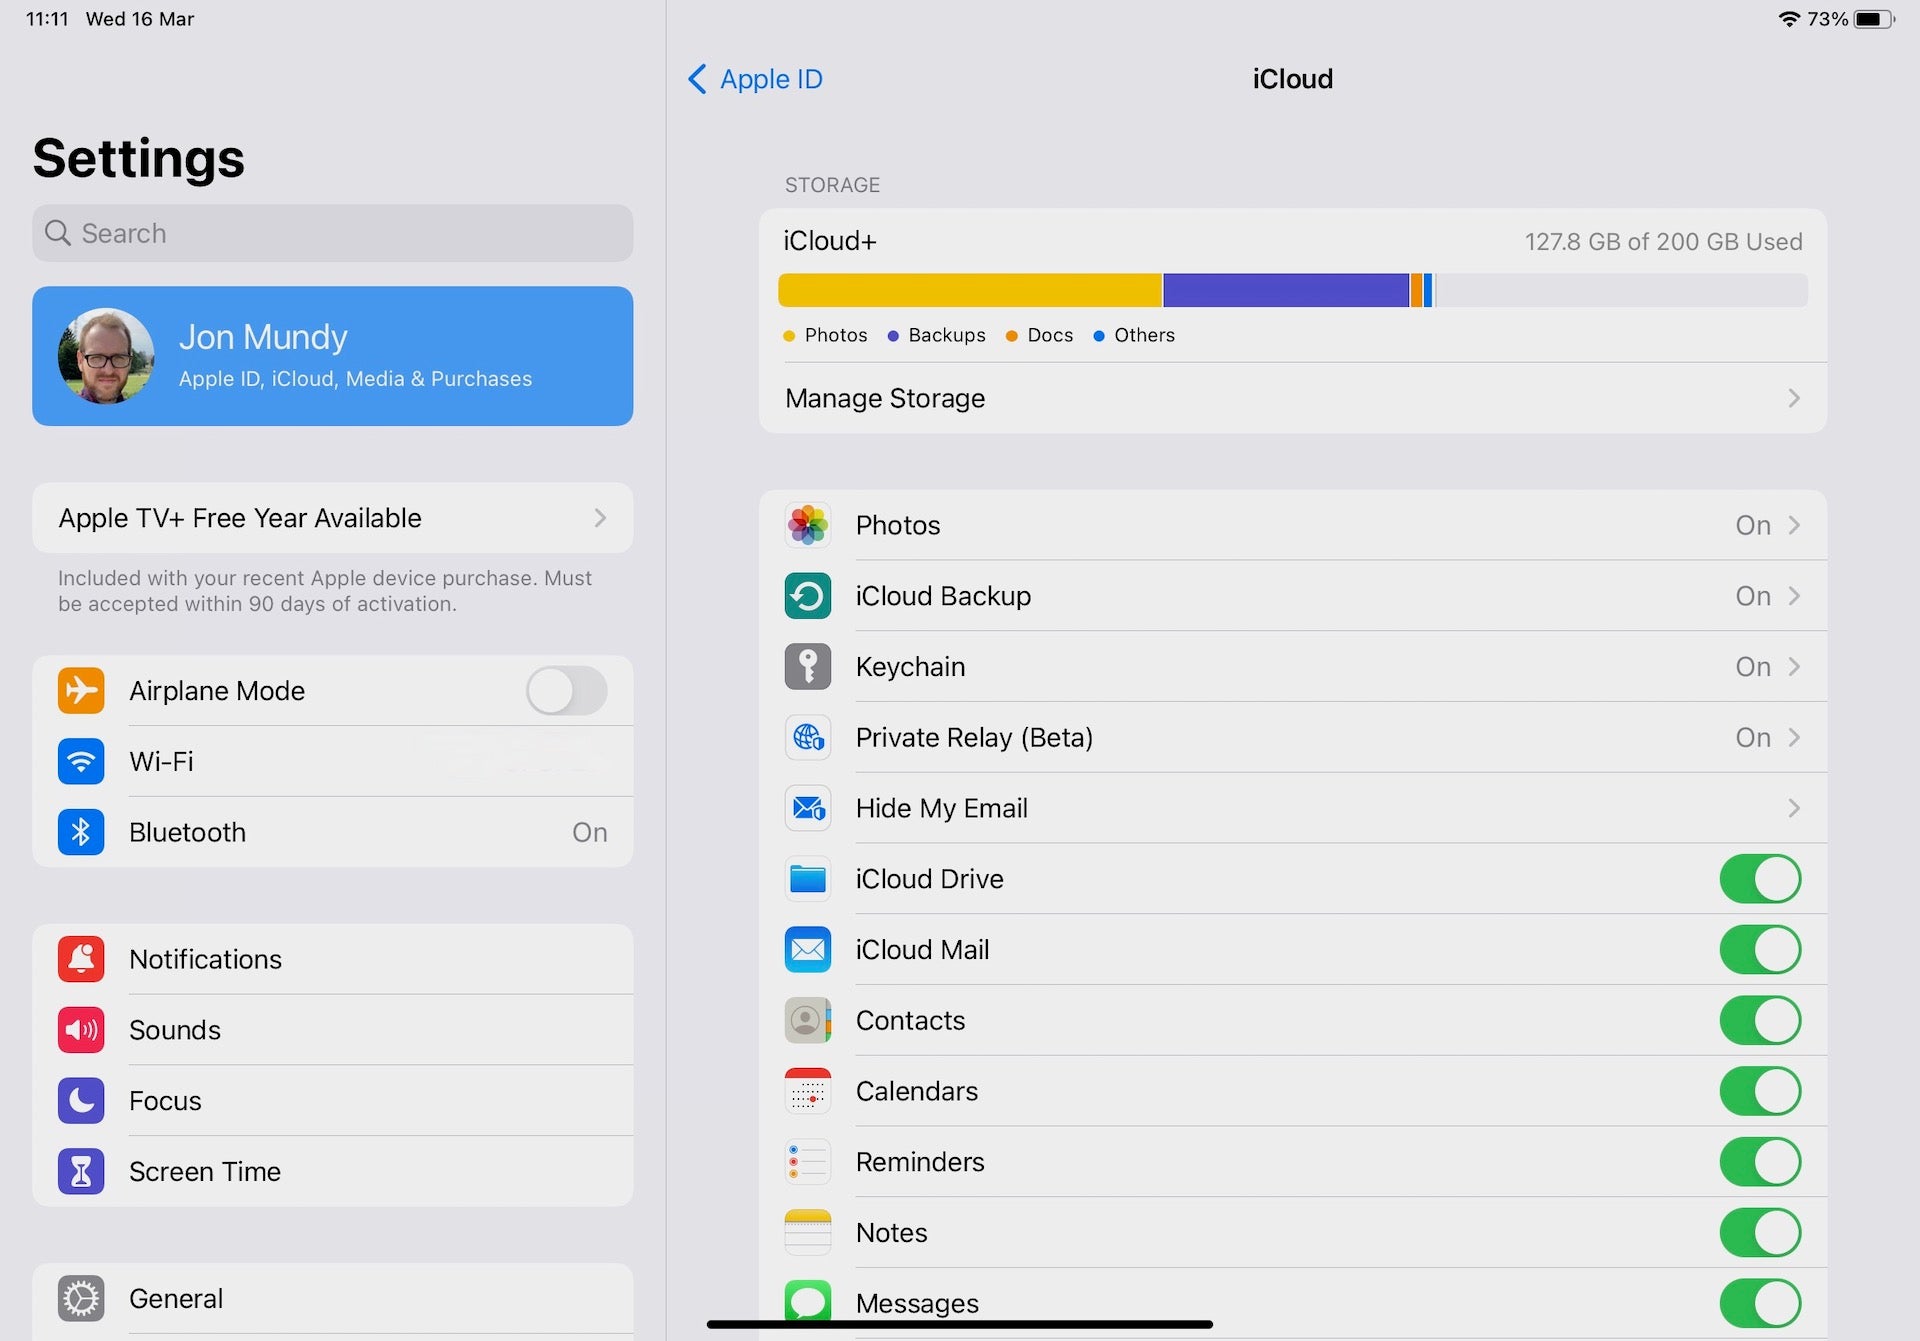Image resolution: width=1920 pixels, height=1341 pixels.
Task: Tap the Notifications bell icon
Action: click(x=81, y=959)
